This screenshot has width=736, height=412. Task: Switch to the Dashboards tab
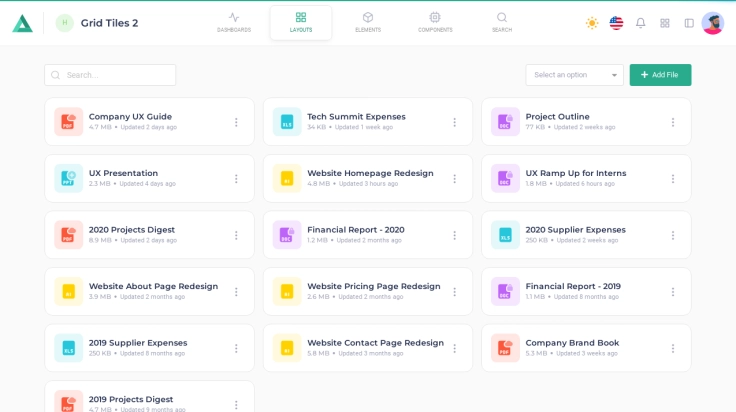point(234,22)
